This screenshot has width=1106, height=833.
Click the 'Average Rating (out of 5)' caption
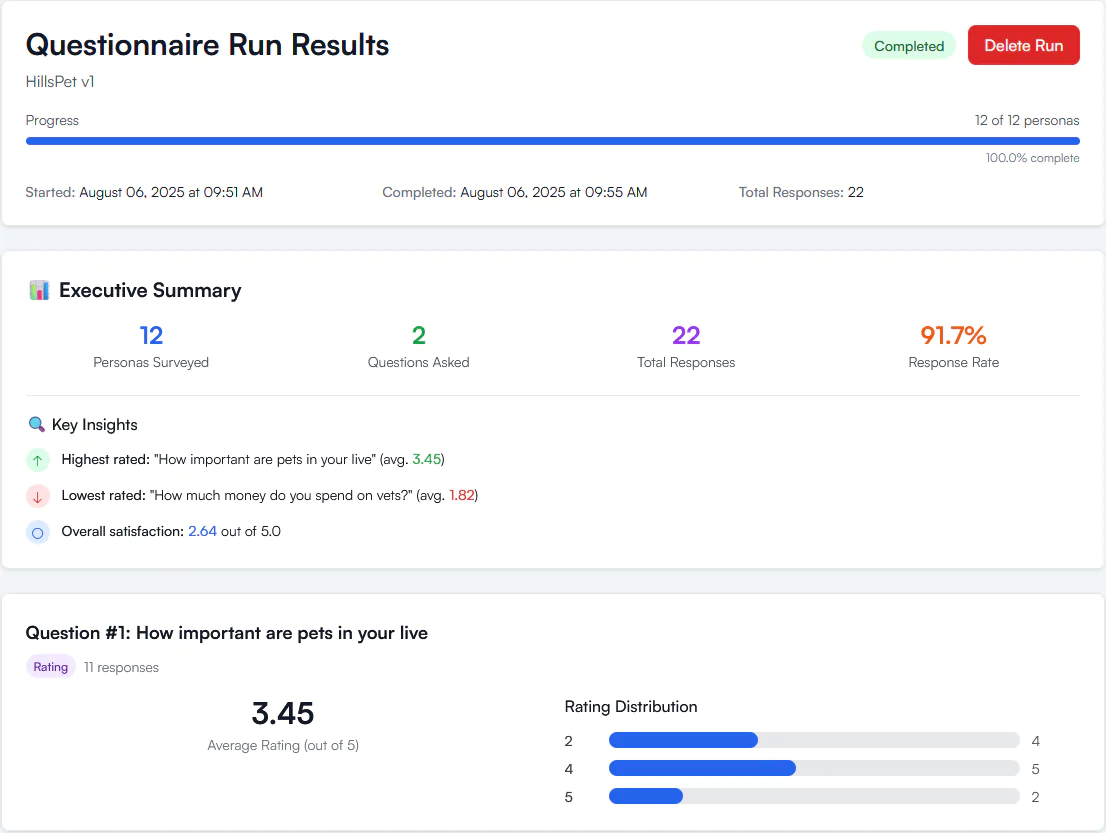(x=283, y=746)
